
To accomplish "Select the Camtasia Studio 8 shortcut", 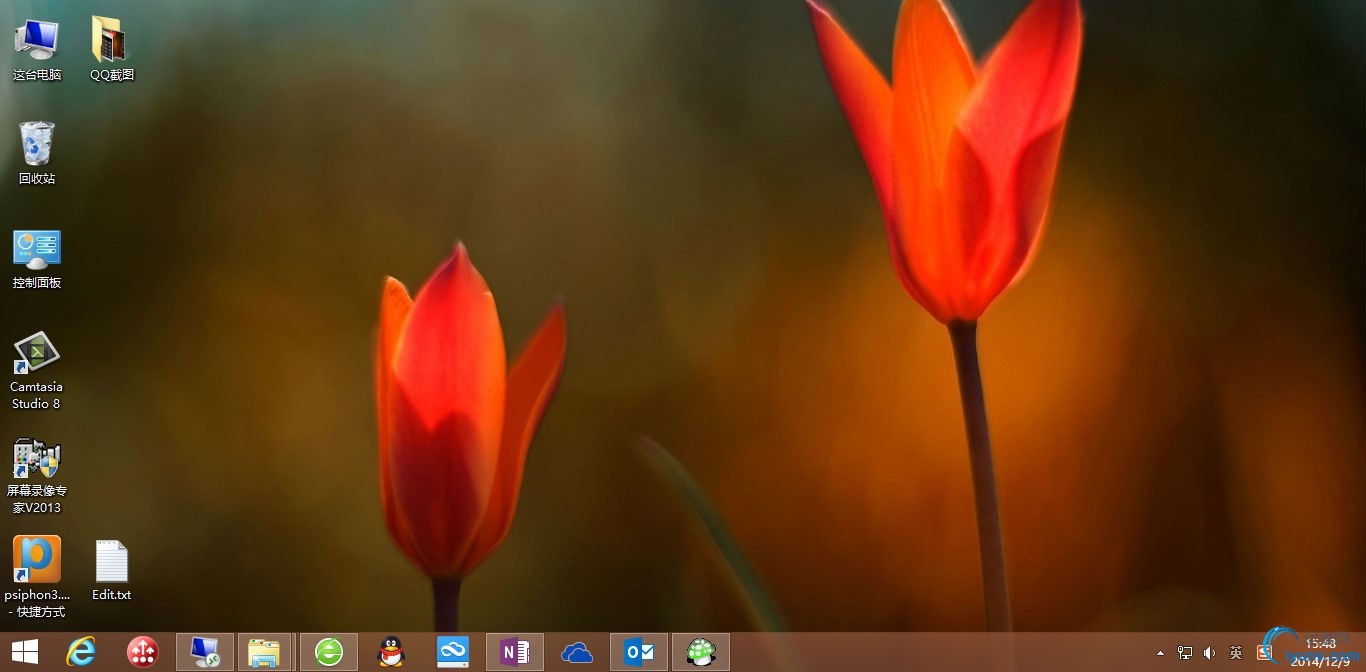I will coord(37,370).
